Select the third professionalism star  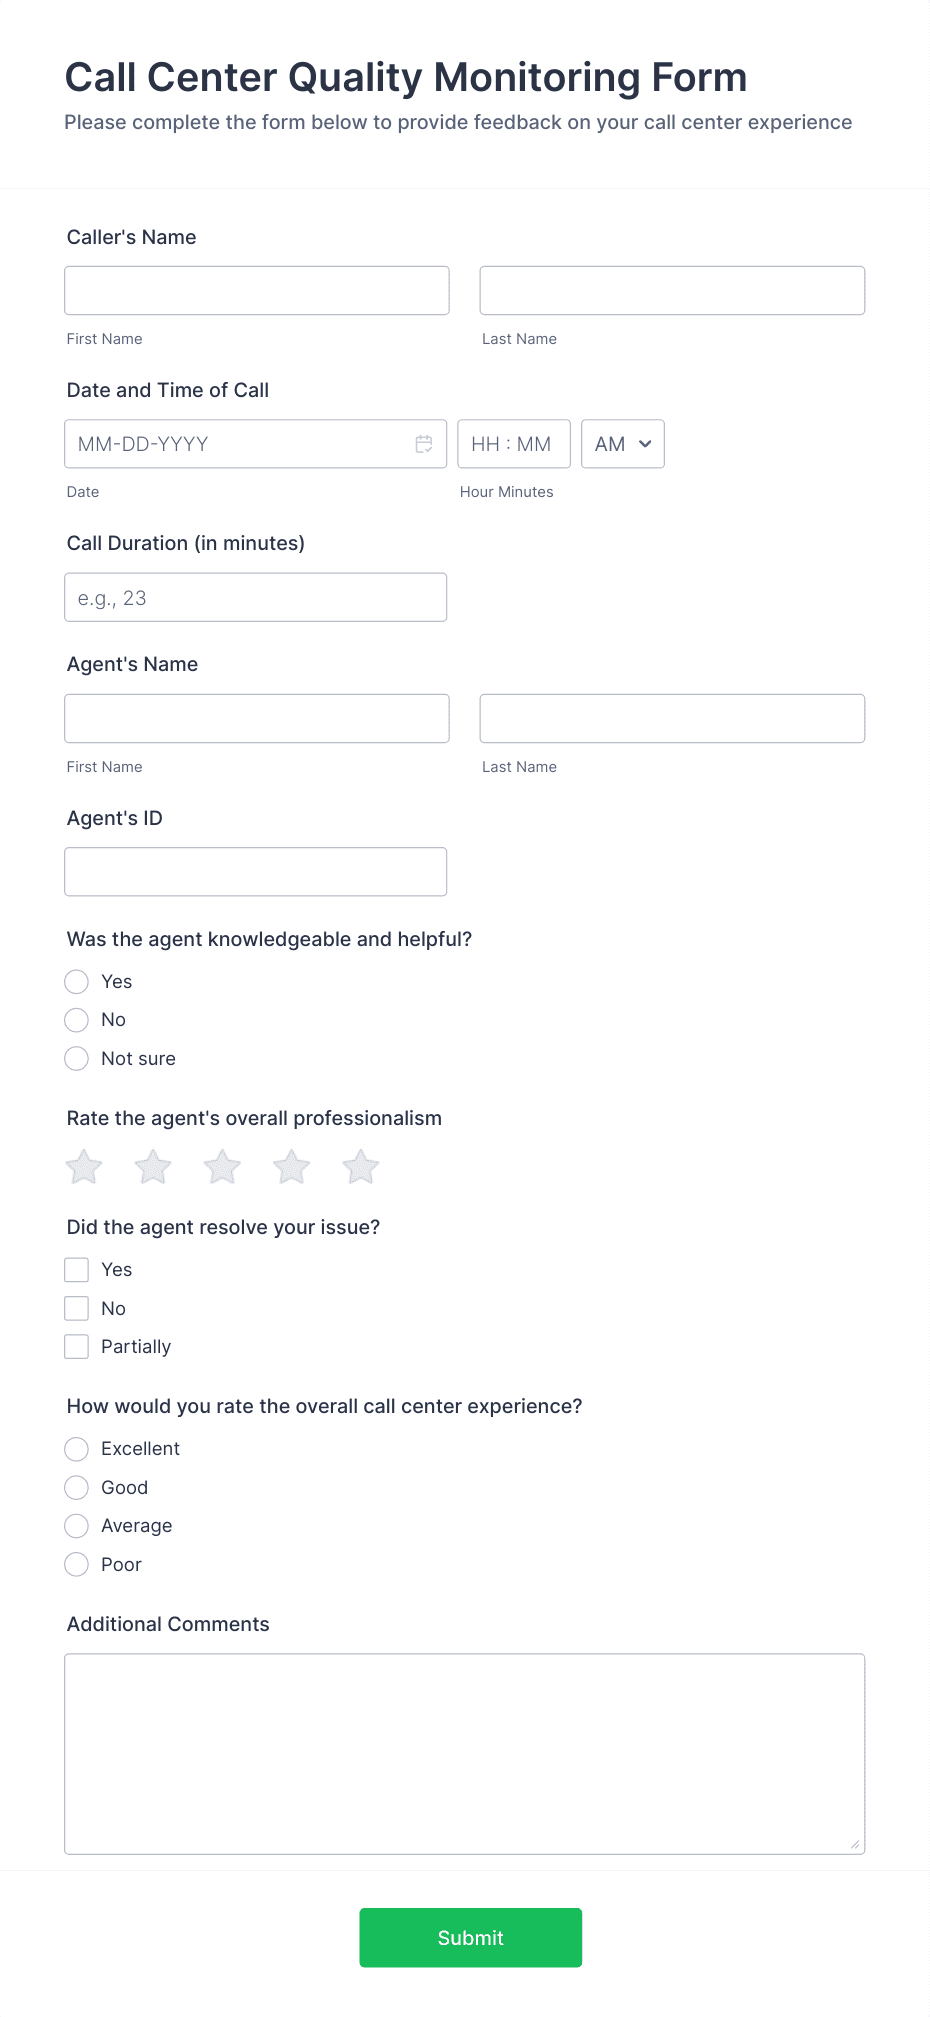click(221, 1166)
